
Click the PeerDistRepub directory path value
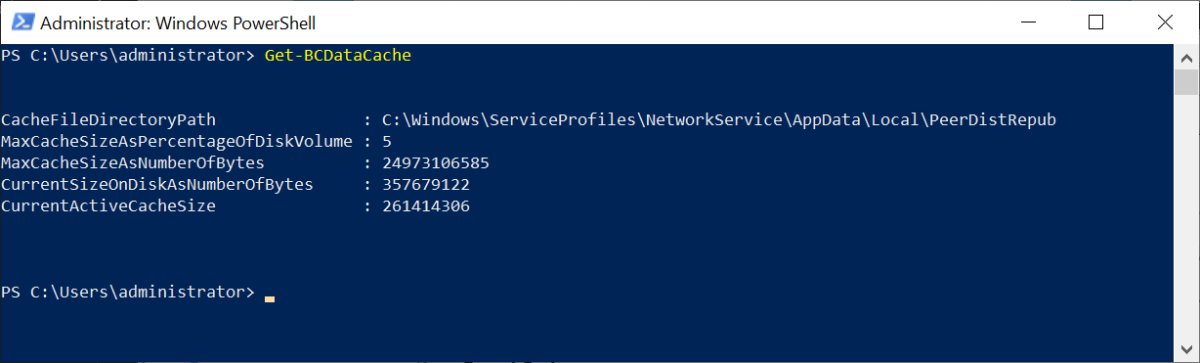719,120
